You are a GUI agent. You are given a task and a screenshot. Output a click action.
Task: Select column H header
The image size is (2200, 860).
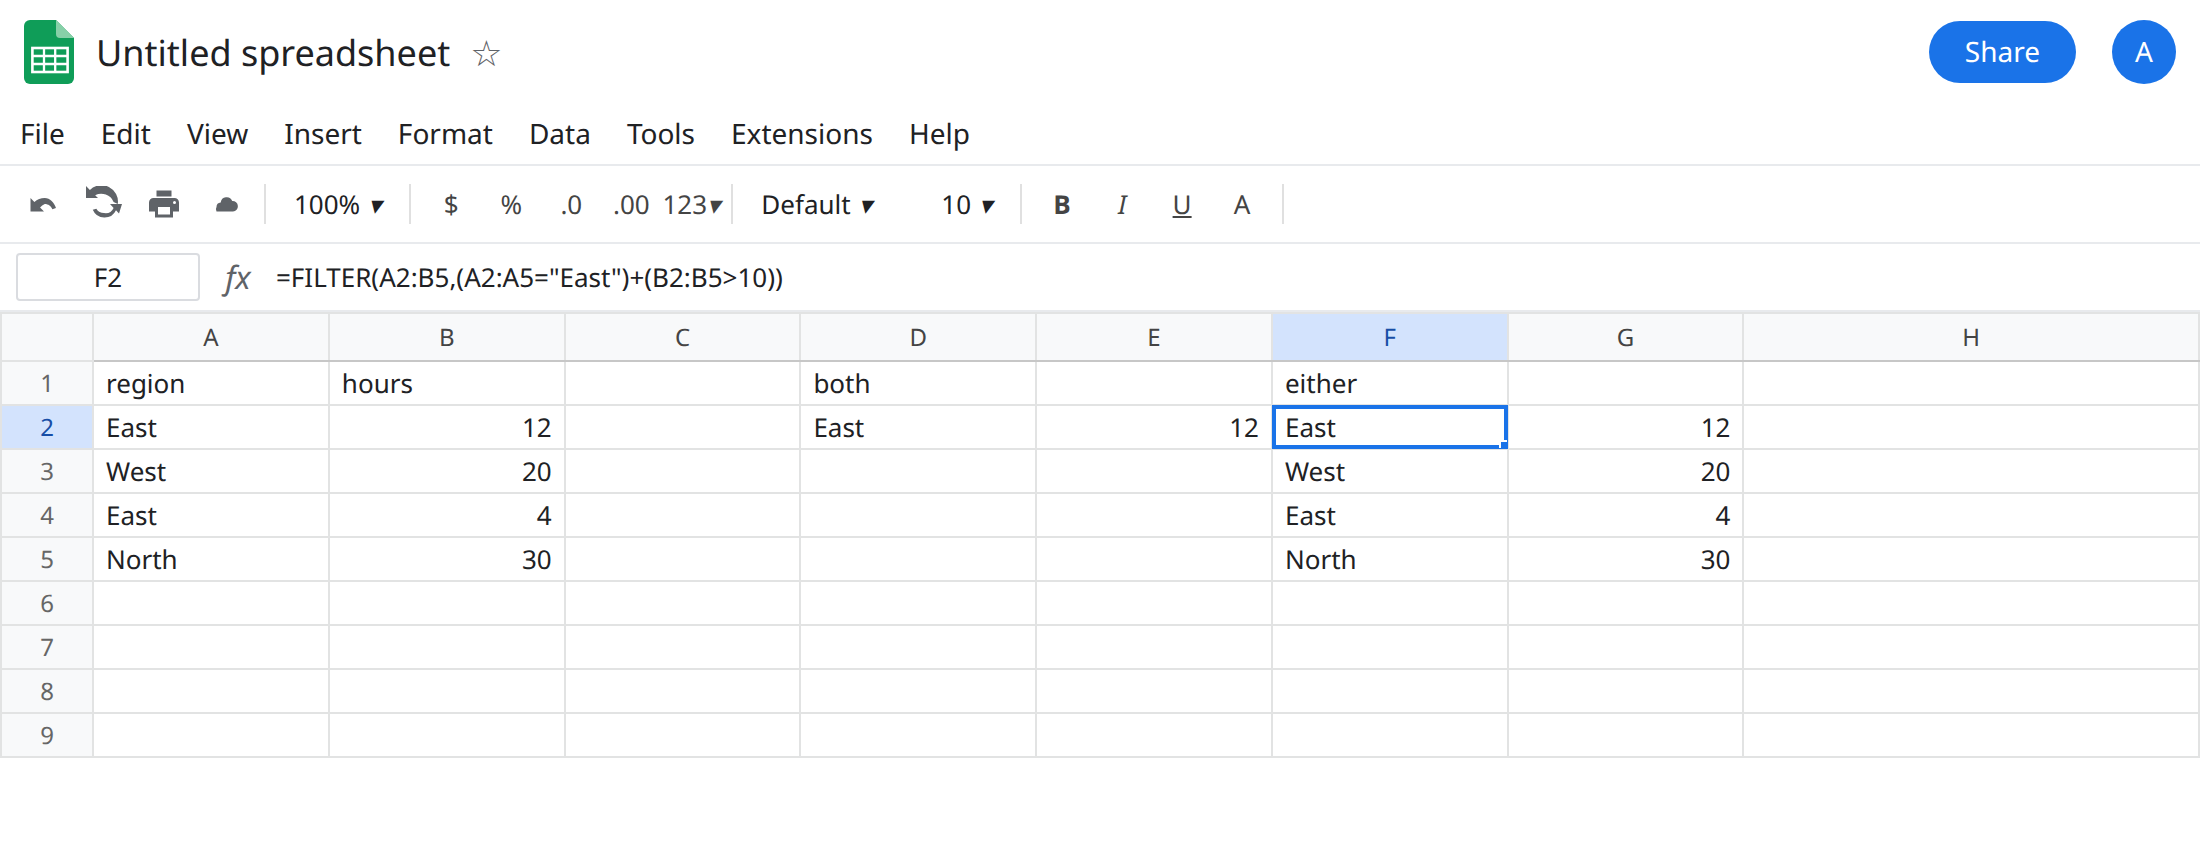[1971, 338]
